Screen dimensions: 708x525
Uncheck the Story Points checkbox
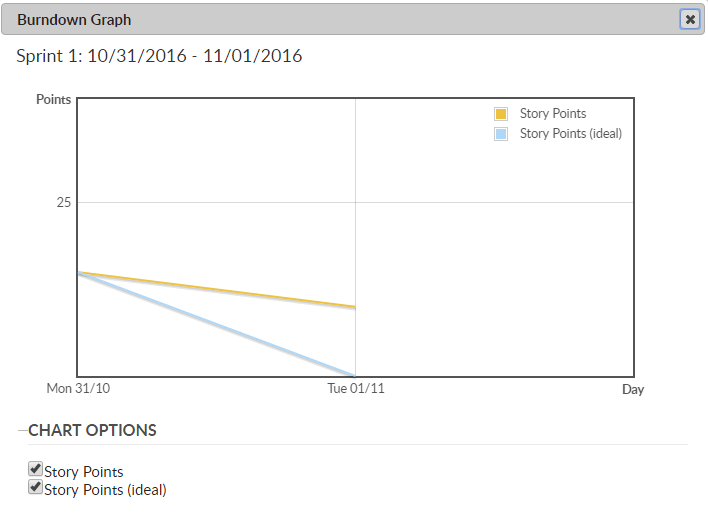[36, 469]
